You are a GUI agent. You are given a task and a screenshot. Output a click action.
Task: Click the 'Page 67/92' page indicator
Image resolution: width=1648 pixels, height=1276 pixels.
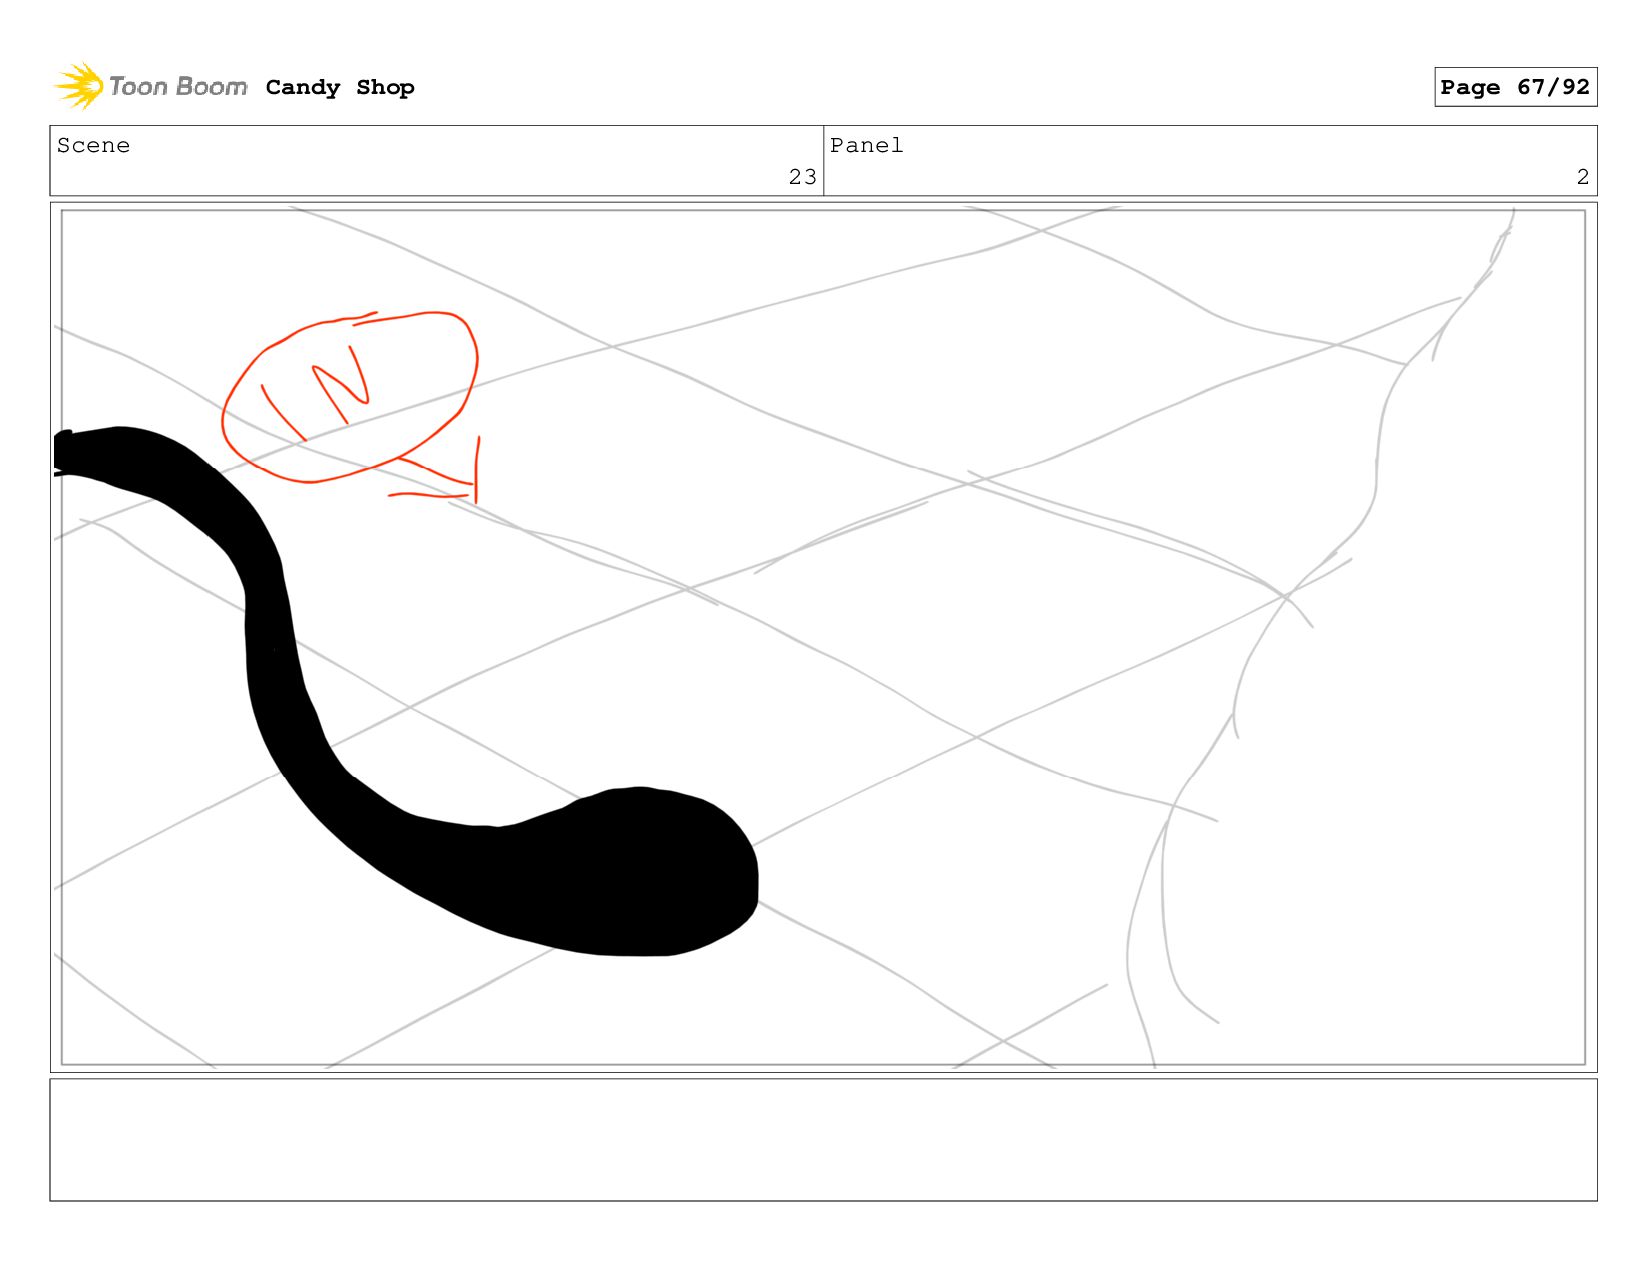click(1515, 87)
